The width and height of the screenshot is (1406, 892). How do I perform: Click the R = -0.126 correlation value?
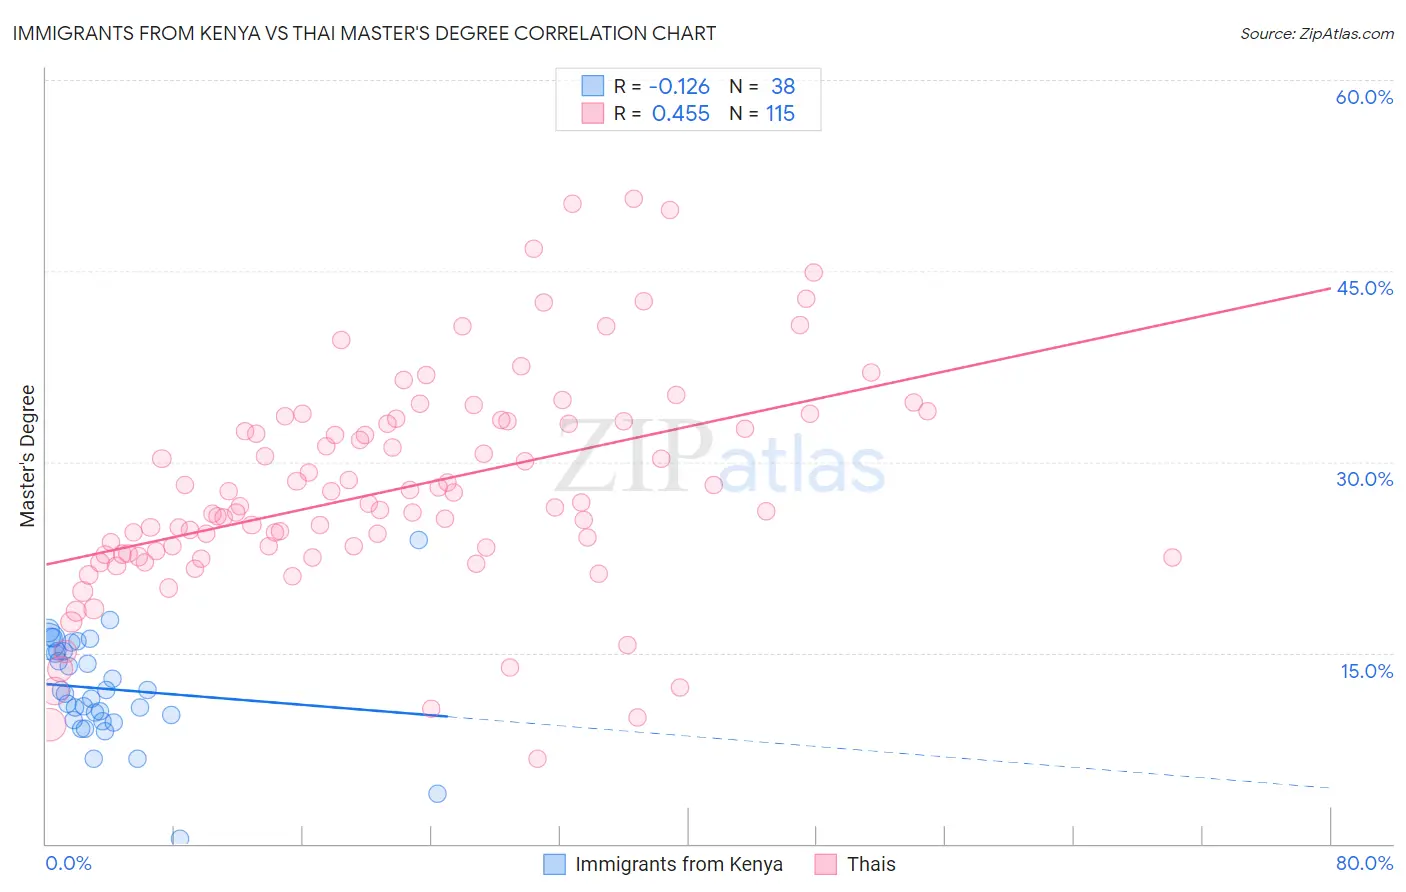click(x=661, y=86)
